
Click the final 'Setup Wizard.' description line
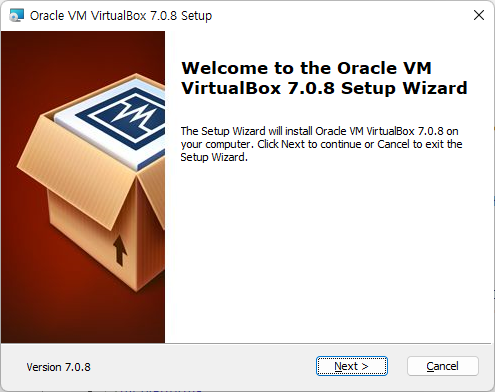tap(214, 157)
